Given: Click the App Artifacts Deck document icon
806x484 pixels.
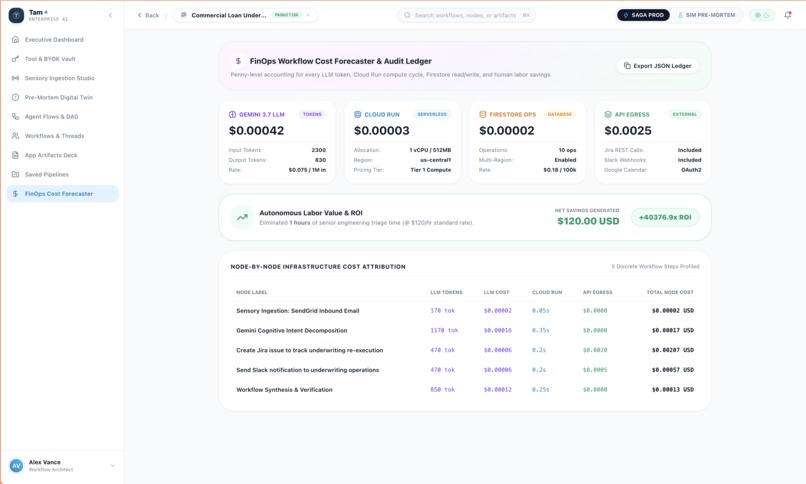Looking at the screenshot, I should pyautogui.click(x=15, y=155).
